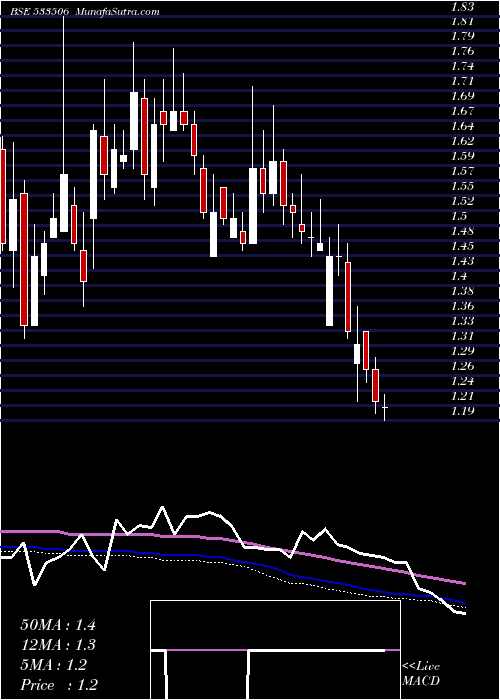
Task: Select the 1.21 price axis label
Action: pos(462,396)
